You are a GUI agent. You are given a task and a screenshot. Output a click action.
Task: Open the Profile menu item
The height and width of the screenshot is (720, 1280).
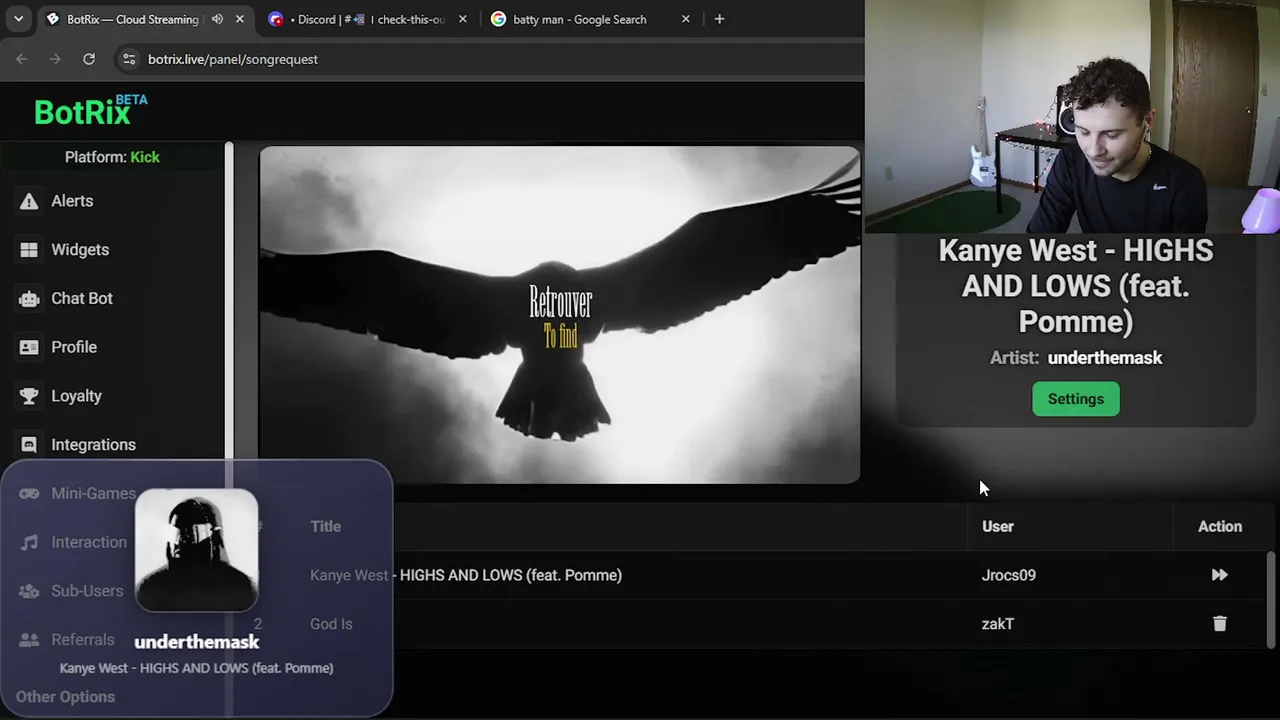coord(74,347)
